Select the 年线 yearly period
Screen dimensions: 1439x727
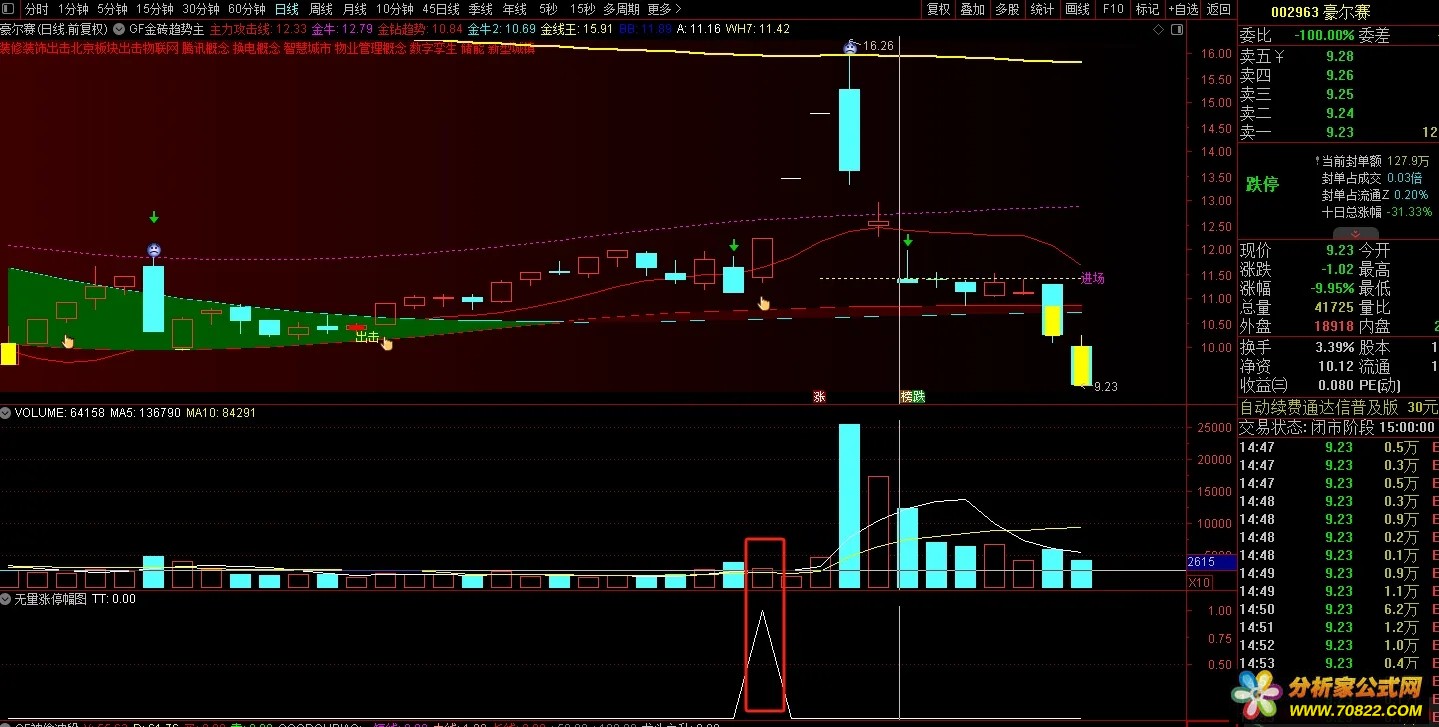click(x=515, y=9)
